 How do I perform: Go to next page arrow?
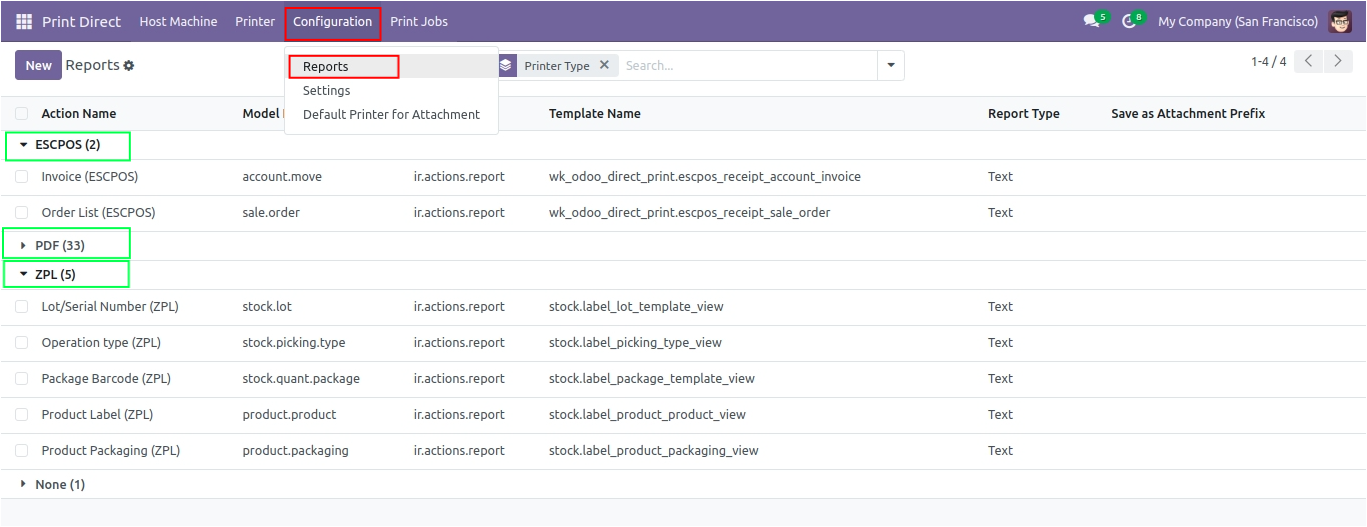[1338, 62]
